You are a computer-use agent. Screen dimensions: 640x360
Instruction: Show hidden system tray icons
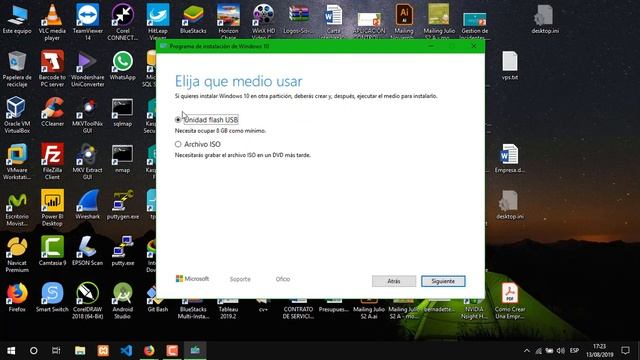pos(527,351)
